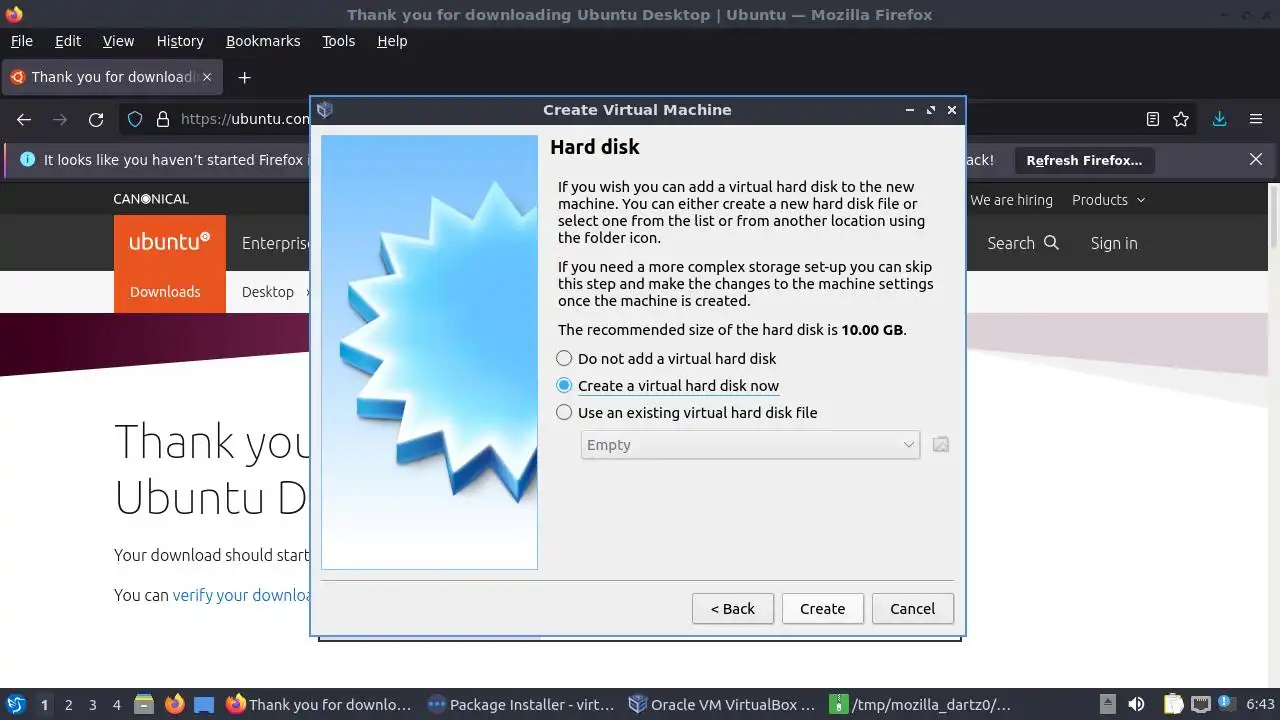Open the Firefox View menu

tap(118, 41)
